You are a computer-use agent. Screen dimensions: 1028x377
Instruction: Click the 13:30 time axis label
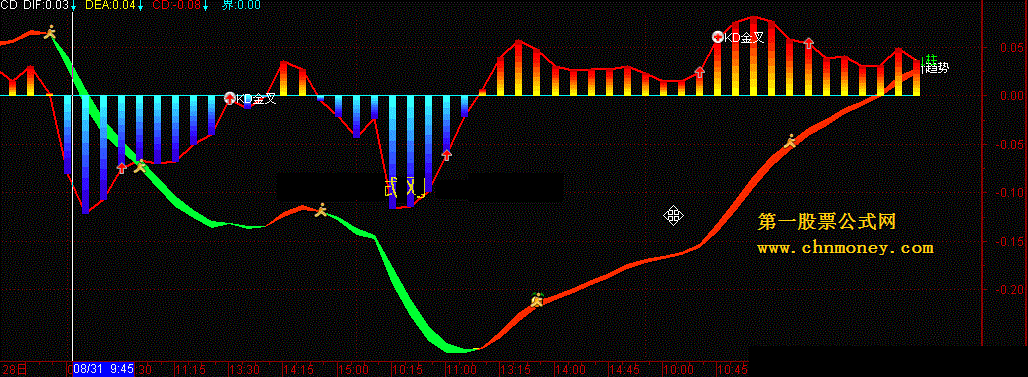pyautogui.click(x=245, y=370)
